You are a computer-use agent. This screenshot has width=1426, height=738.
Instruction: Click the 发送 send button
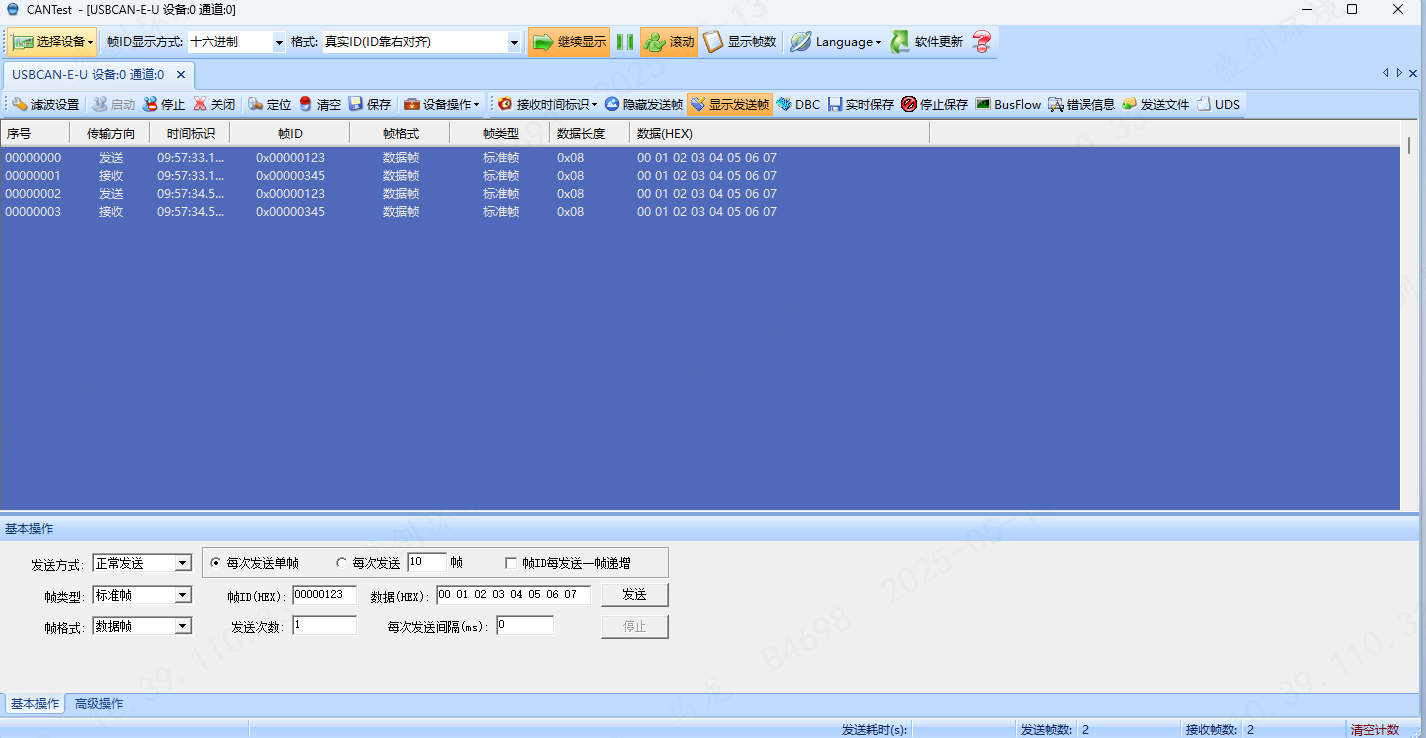[x=634, y=595]
